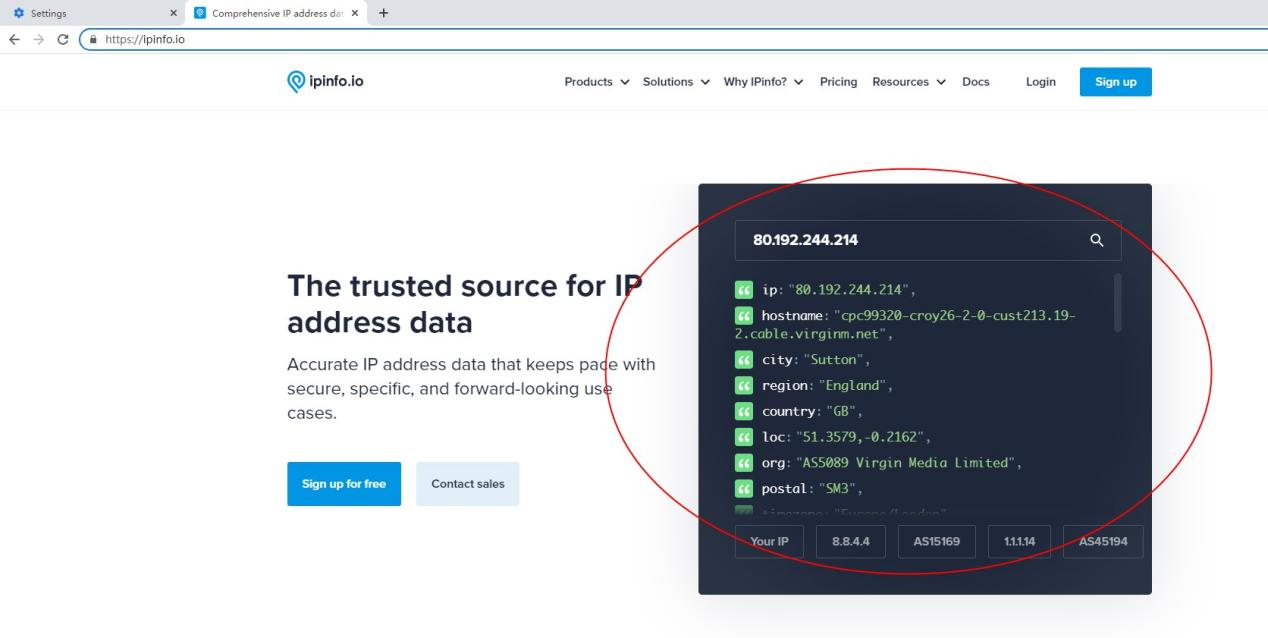Select the Your IP example button
Viewport: 1268px width, 638px height.
click(x=769, y=541)
